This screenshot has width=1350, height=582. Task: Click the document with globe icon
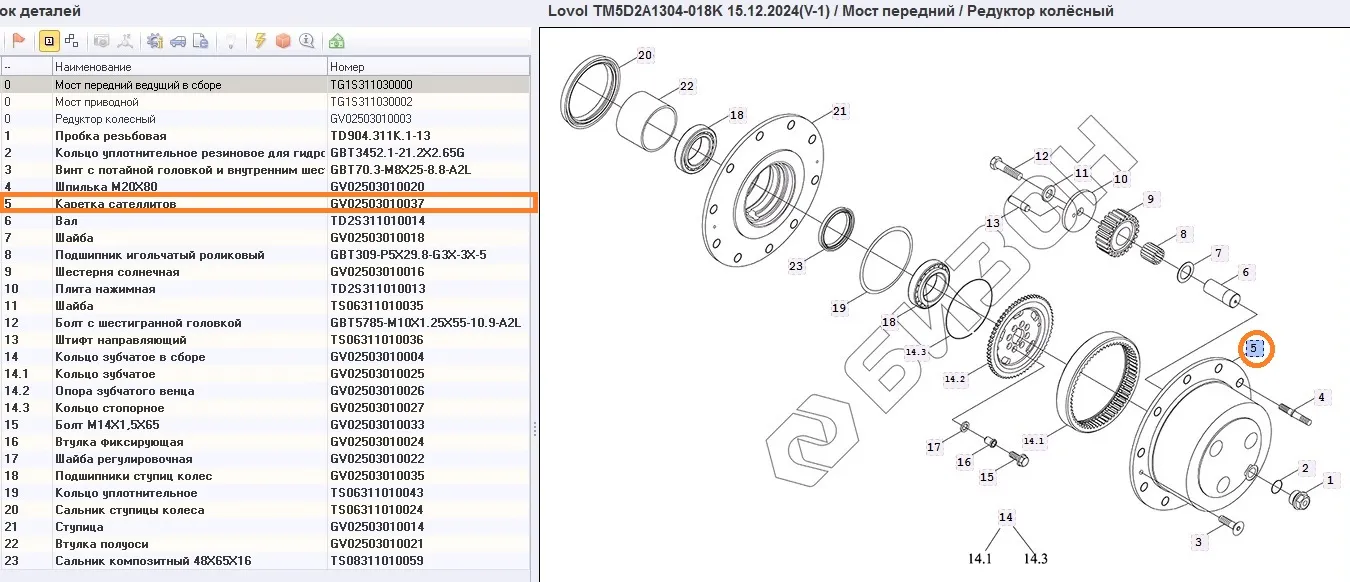(x=201, y=41)
